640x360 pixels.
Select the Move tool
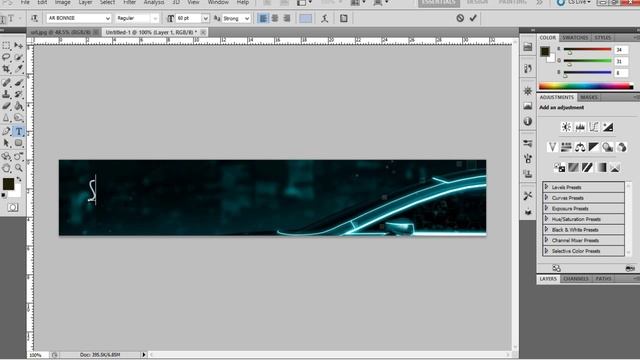tap(19, 46)
